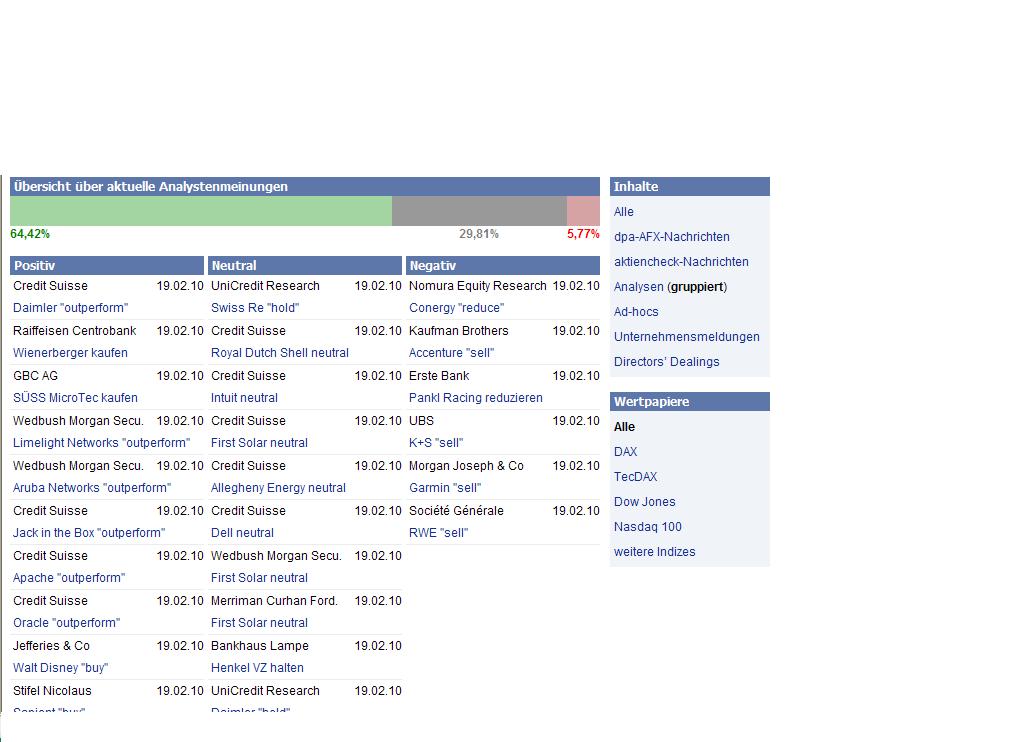Switch analyses to gruppiert view
The image size is (1024, 742).
(x=697, y=287)
